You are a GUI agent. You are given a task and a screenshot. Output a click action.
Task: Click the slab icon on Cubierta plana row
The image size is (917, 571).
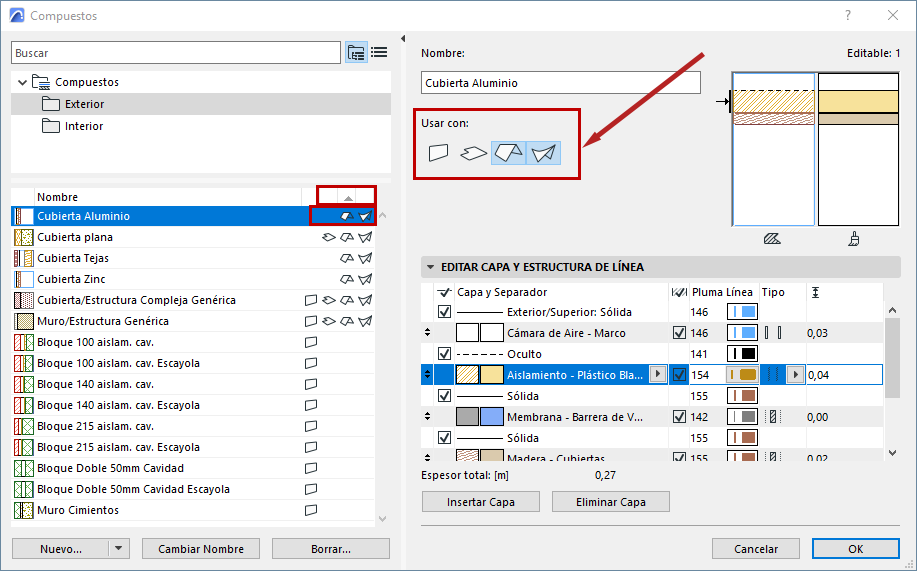pos(329,237)
